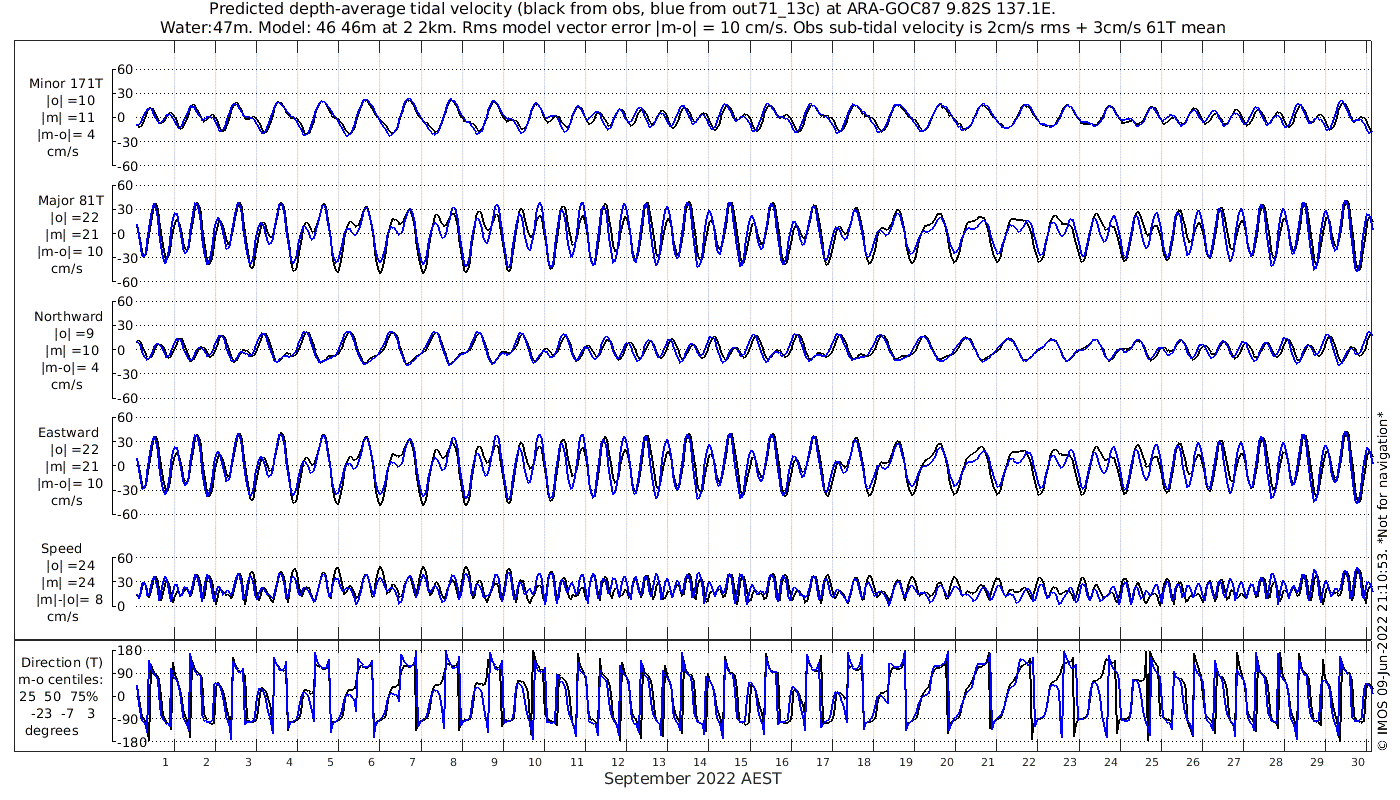Viewport: 1400px width, 800px height.
Task: Click day tick label '18' on the x-axis
Action: 864,762
